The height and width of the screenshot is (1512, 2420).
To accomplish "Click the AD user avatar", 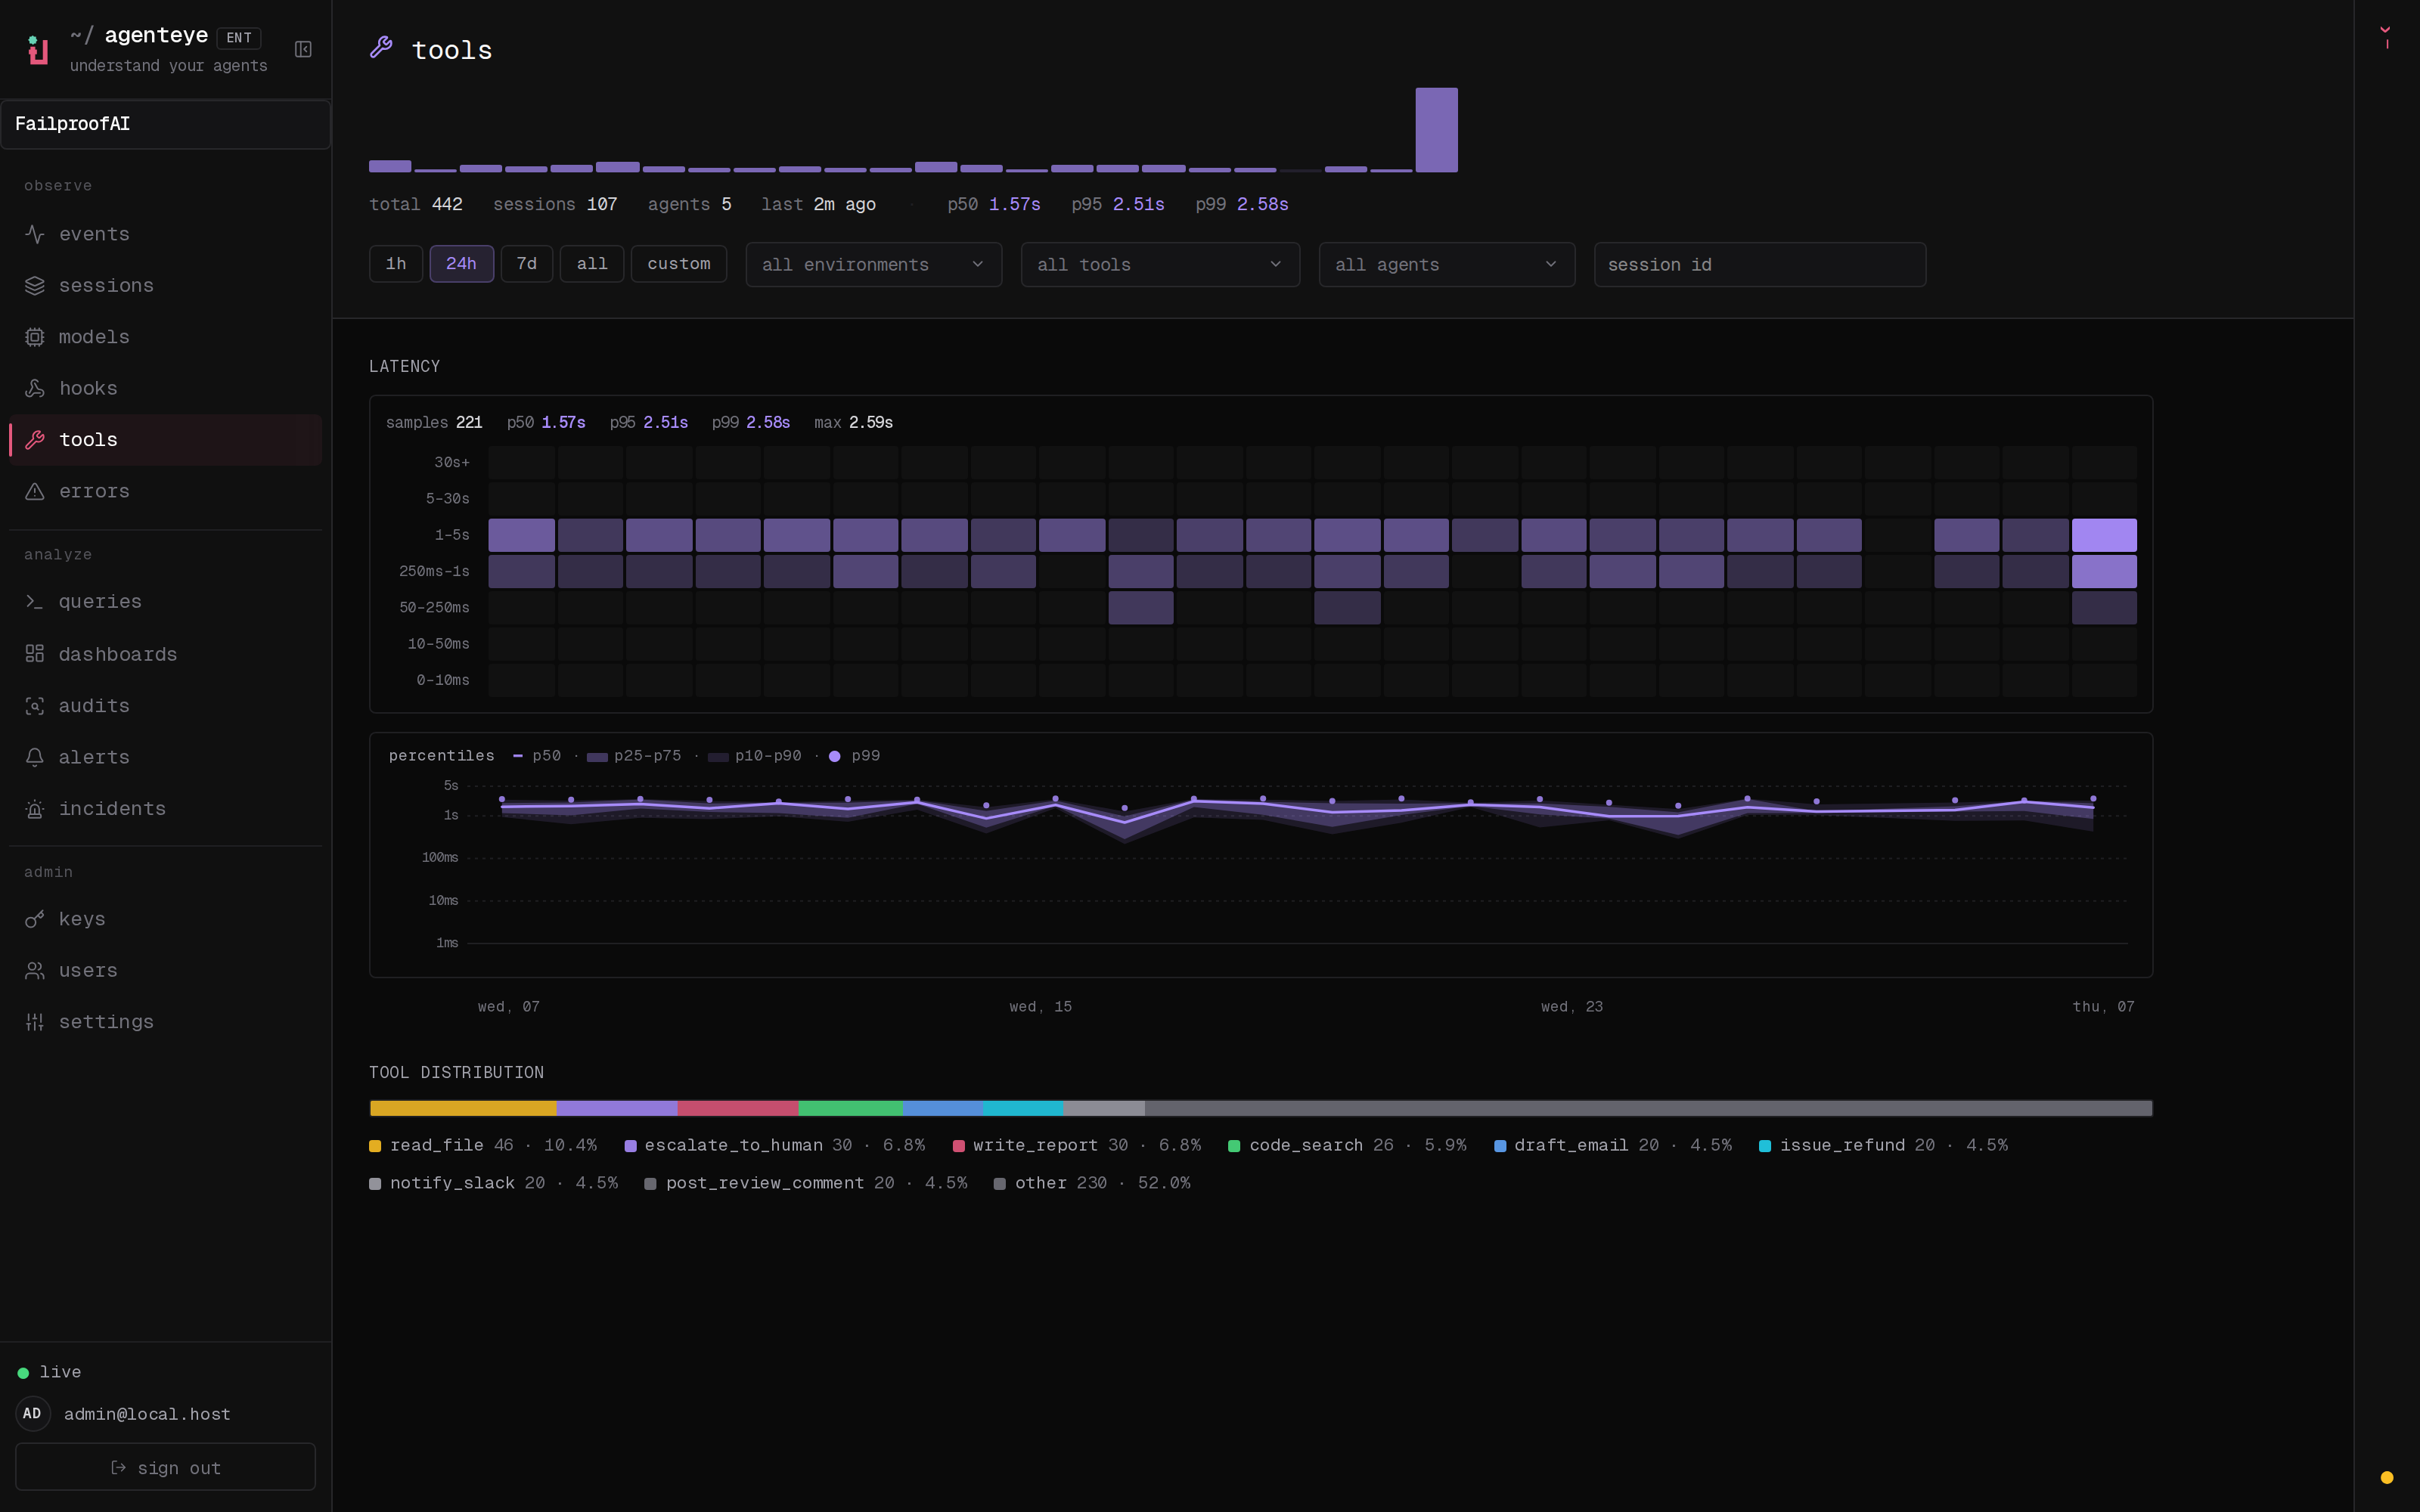I will tap(33, 1413).
